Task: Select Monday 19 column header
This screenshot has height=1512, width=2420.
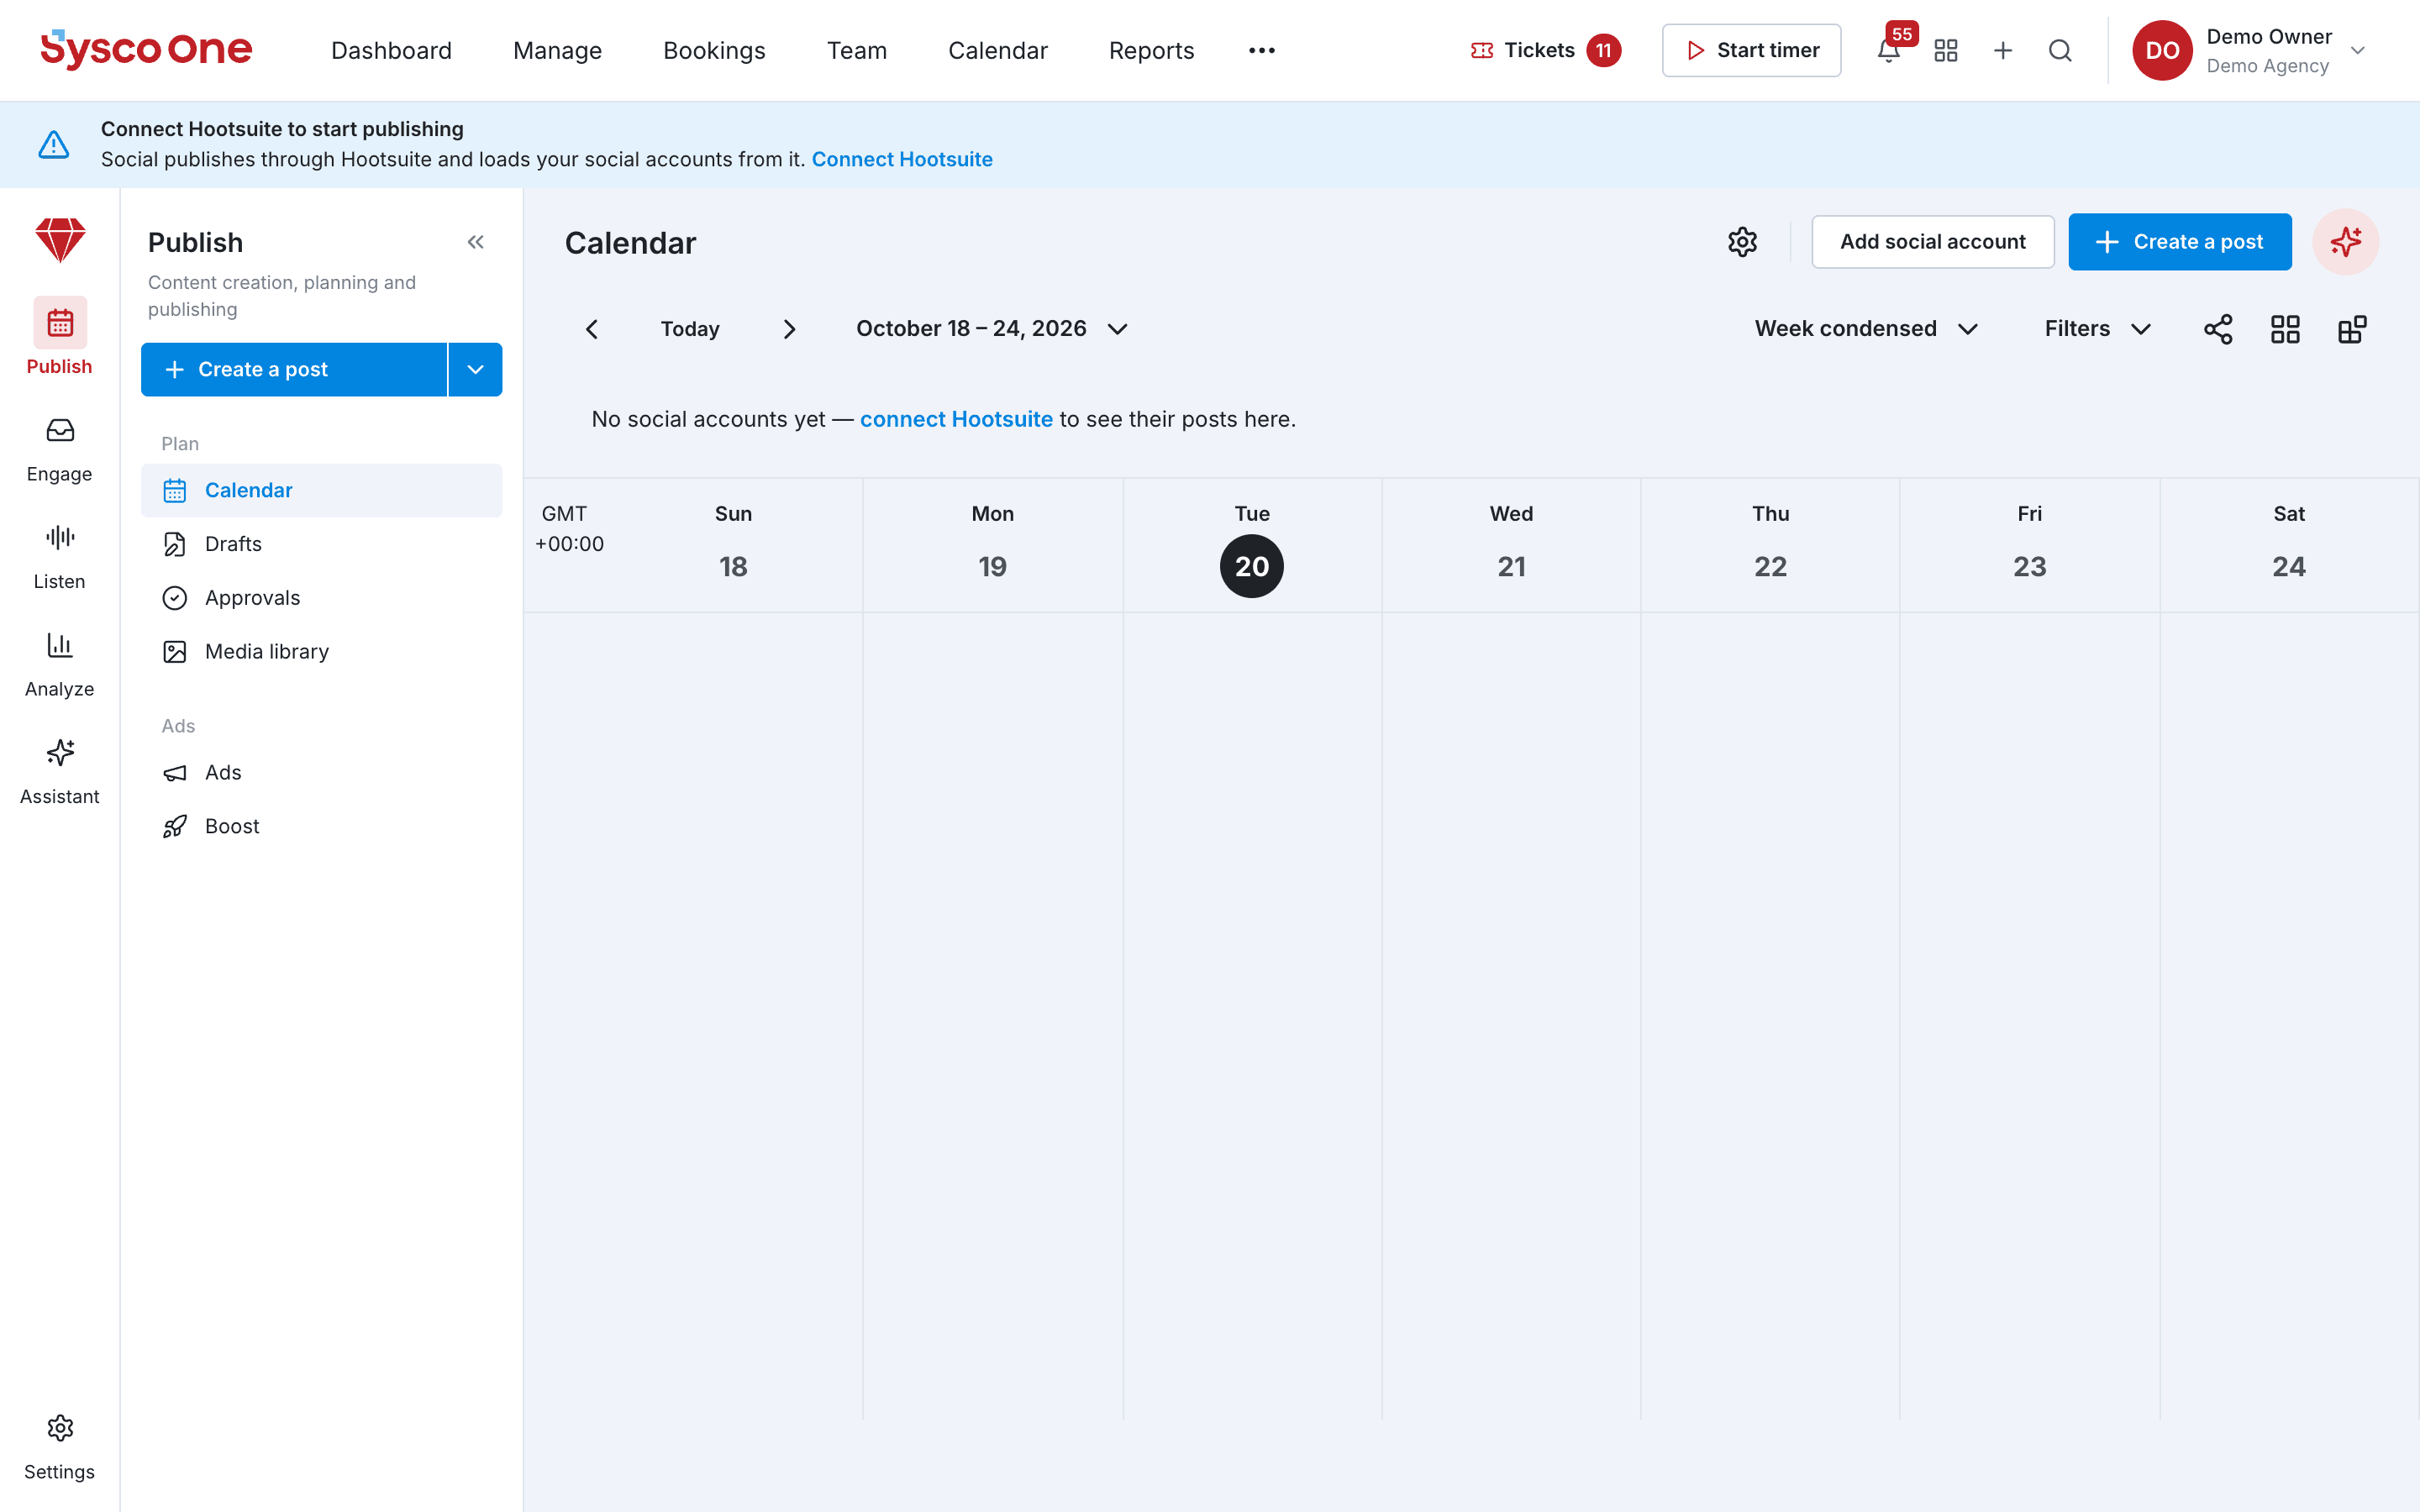Action: point(992,545)
